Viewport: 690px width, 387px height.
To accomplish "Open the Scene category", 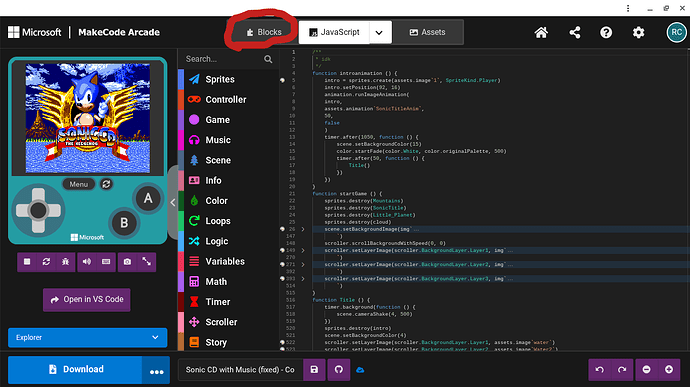I will 228,160.
